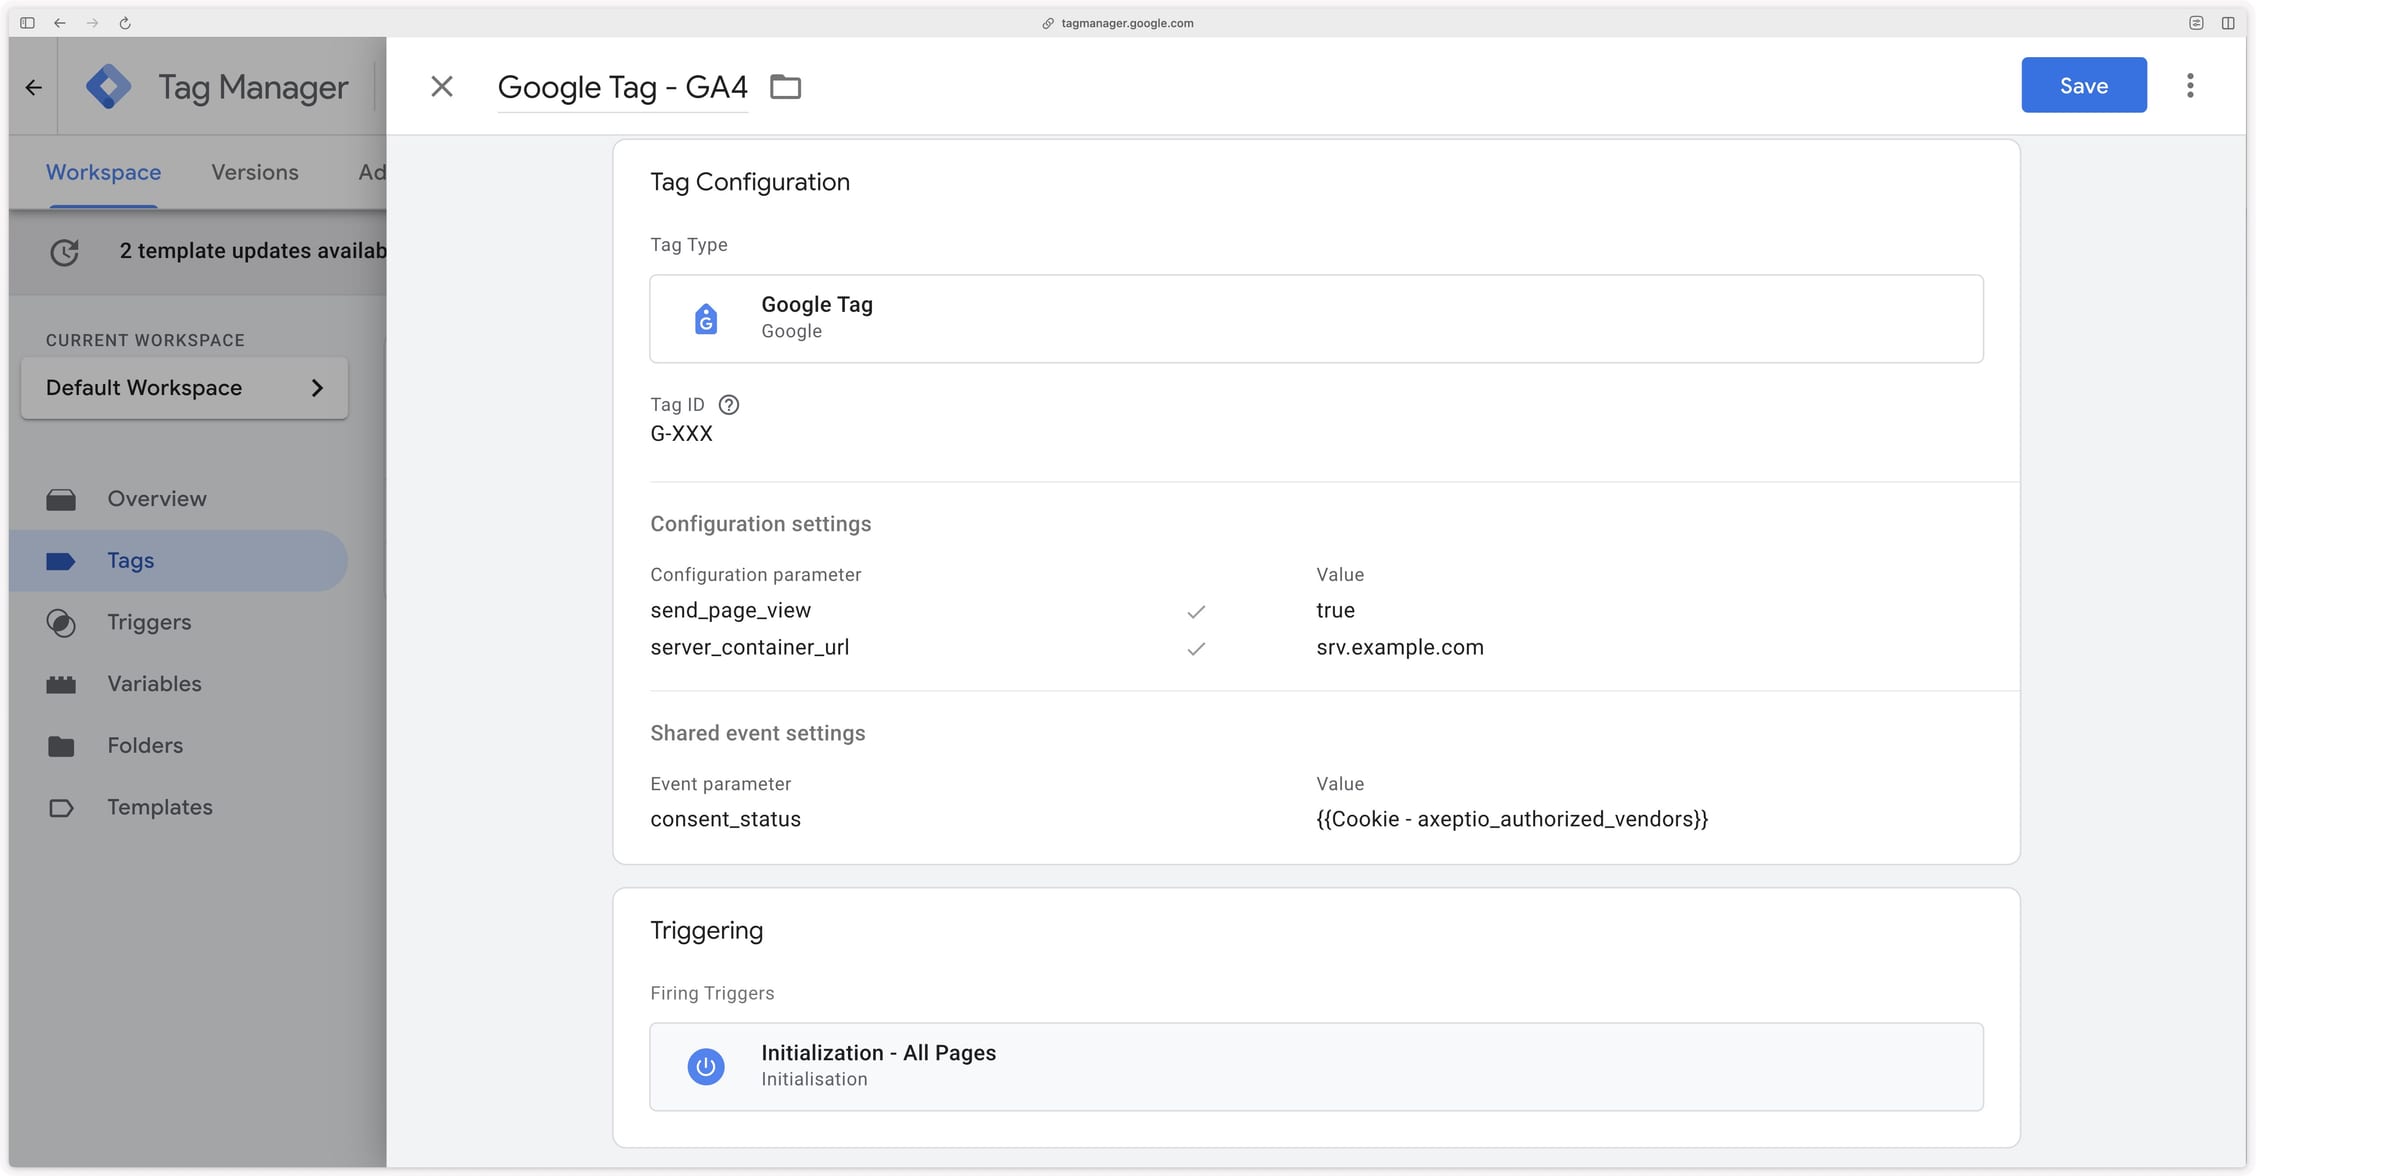Click the Tag Manager logo
This screenshot has width=2400, height=1176.
pos(109,86)
